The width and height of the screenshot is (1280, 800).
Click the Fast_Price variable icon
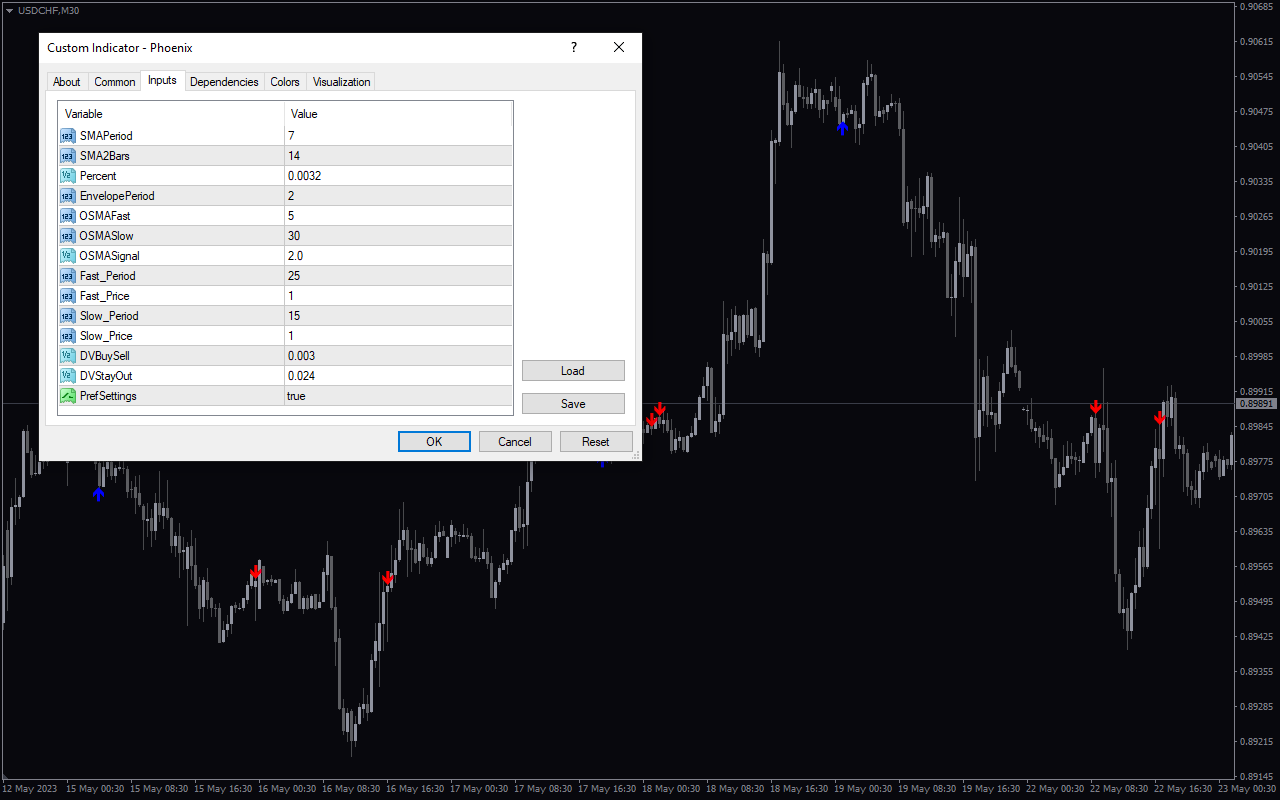(68, 296)
